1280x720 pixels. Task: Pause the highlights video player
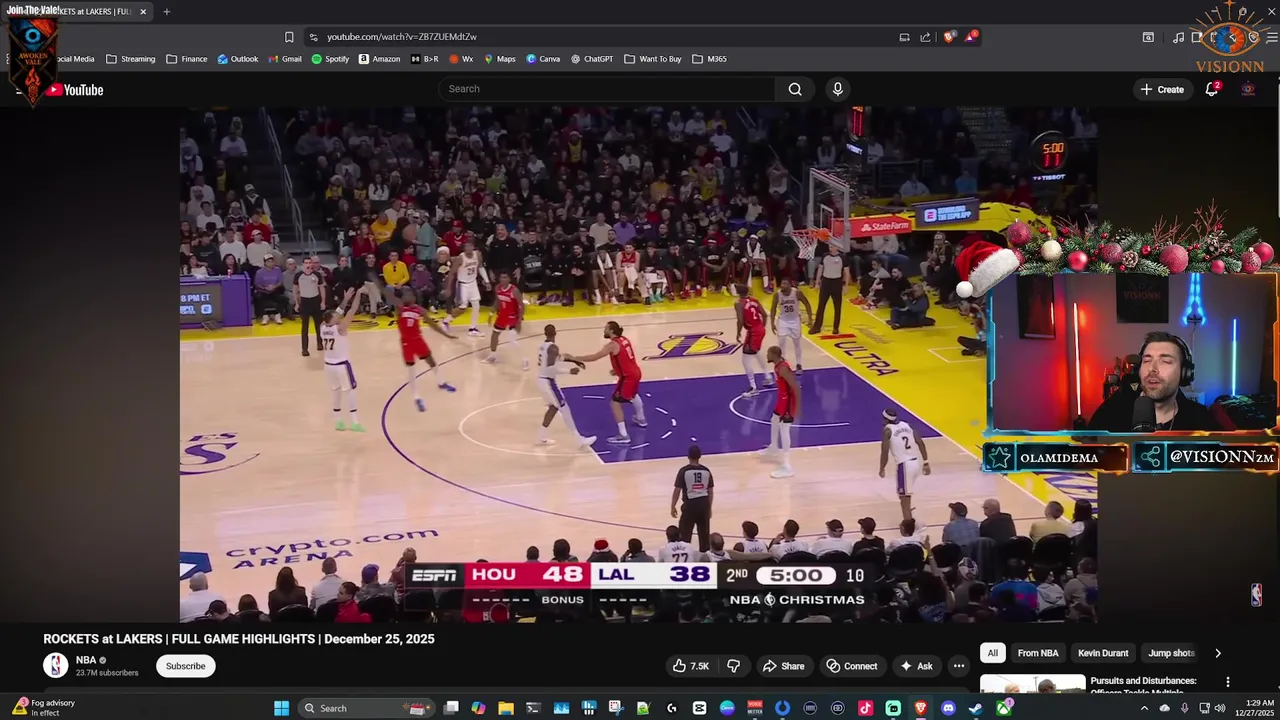click(x=638, y=365)
